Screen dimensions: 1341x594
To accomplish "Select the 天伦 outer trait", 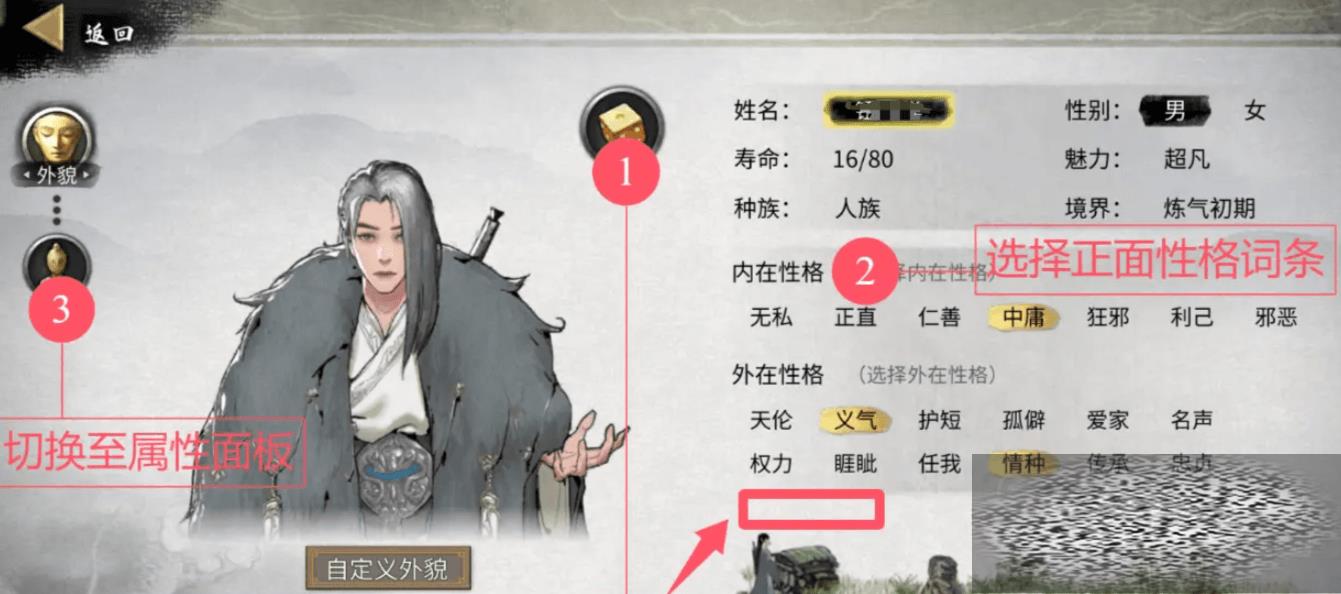I will [x=771, y=420].
